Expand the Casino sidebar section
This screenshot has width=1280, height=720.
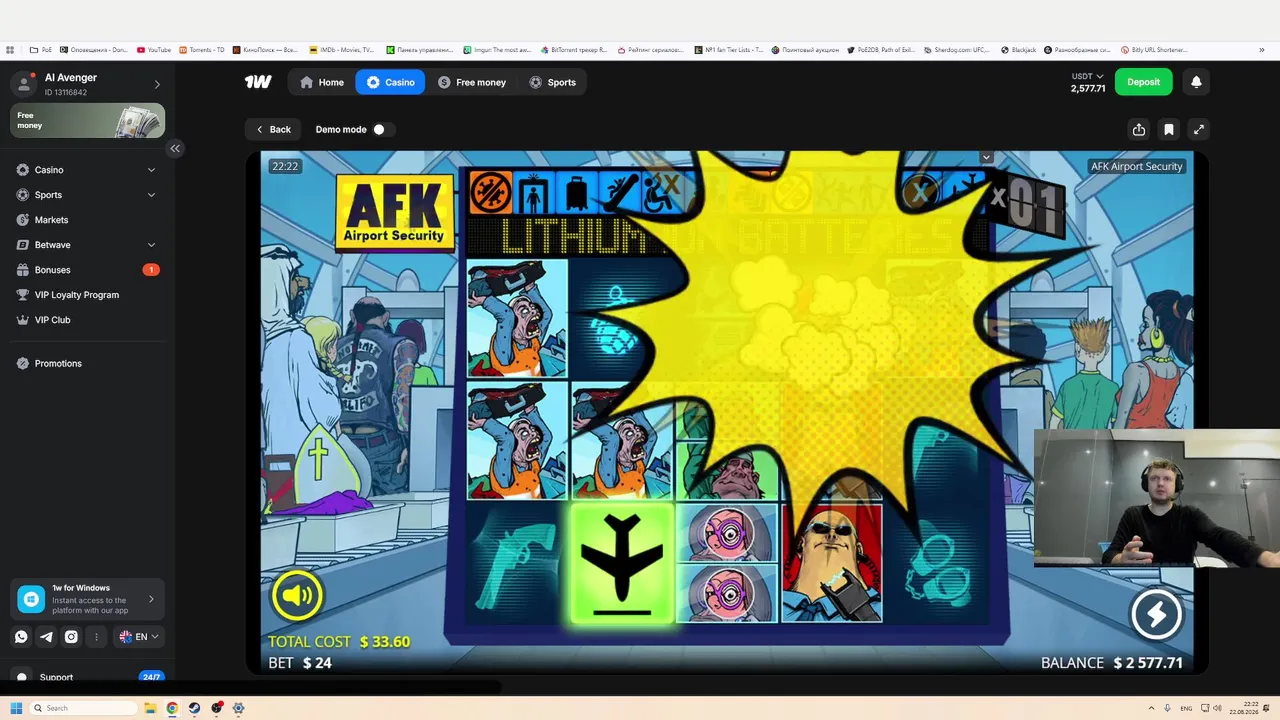[151, 170]
